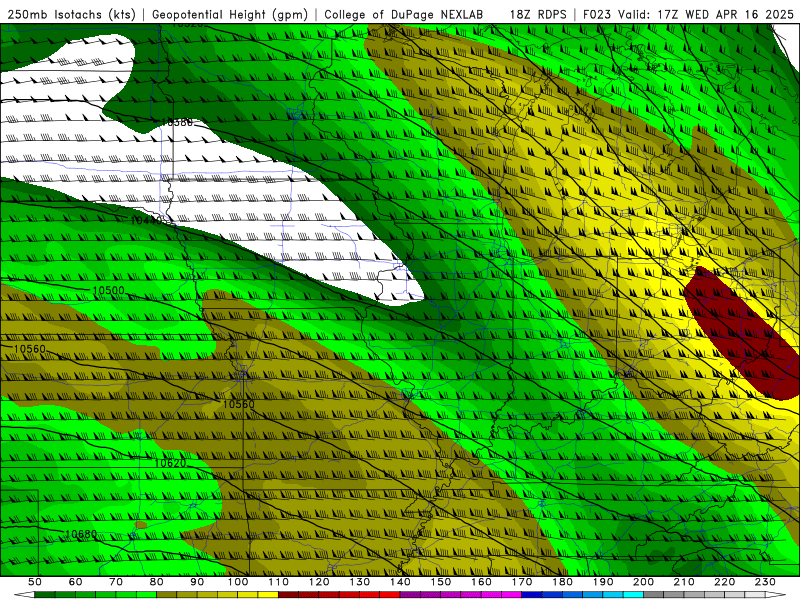Click the "College of DuPage NEXLAB" credit
Image resolution: width=800 pixels, height=600 pixels.
click(x=404, y=15)
